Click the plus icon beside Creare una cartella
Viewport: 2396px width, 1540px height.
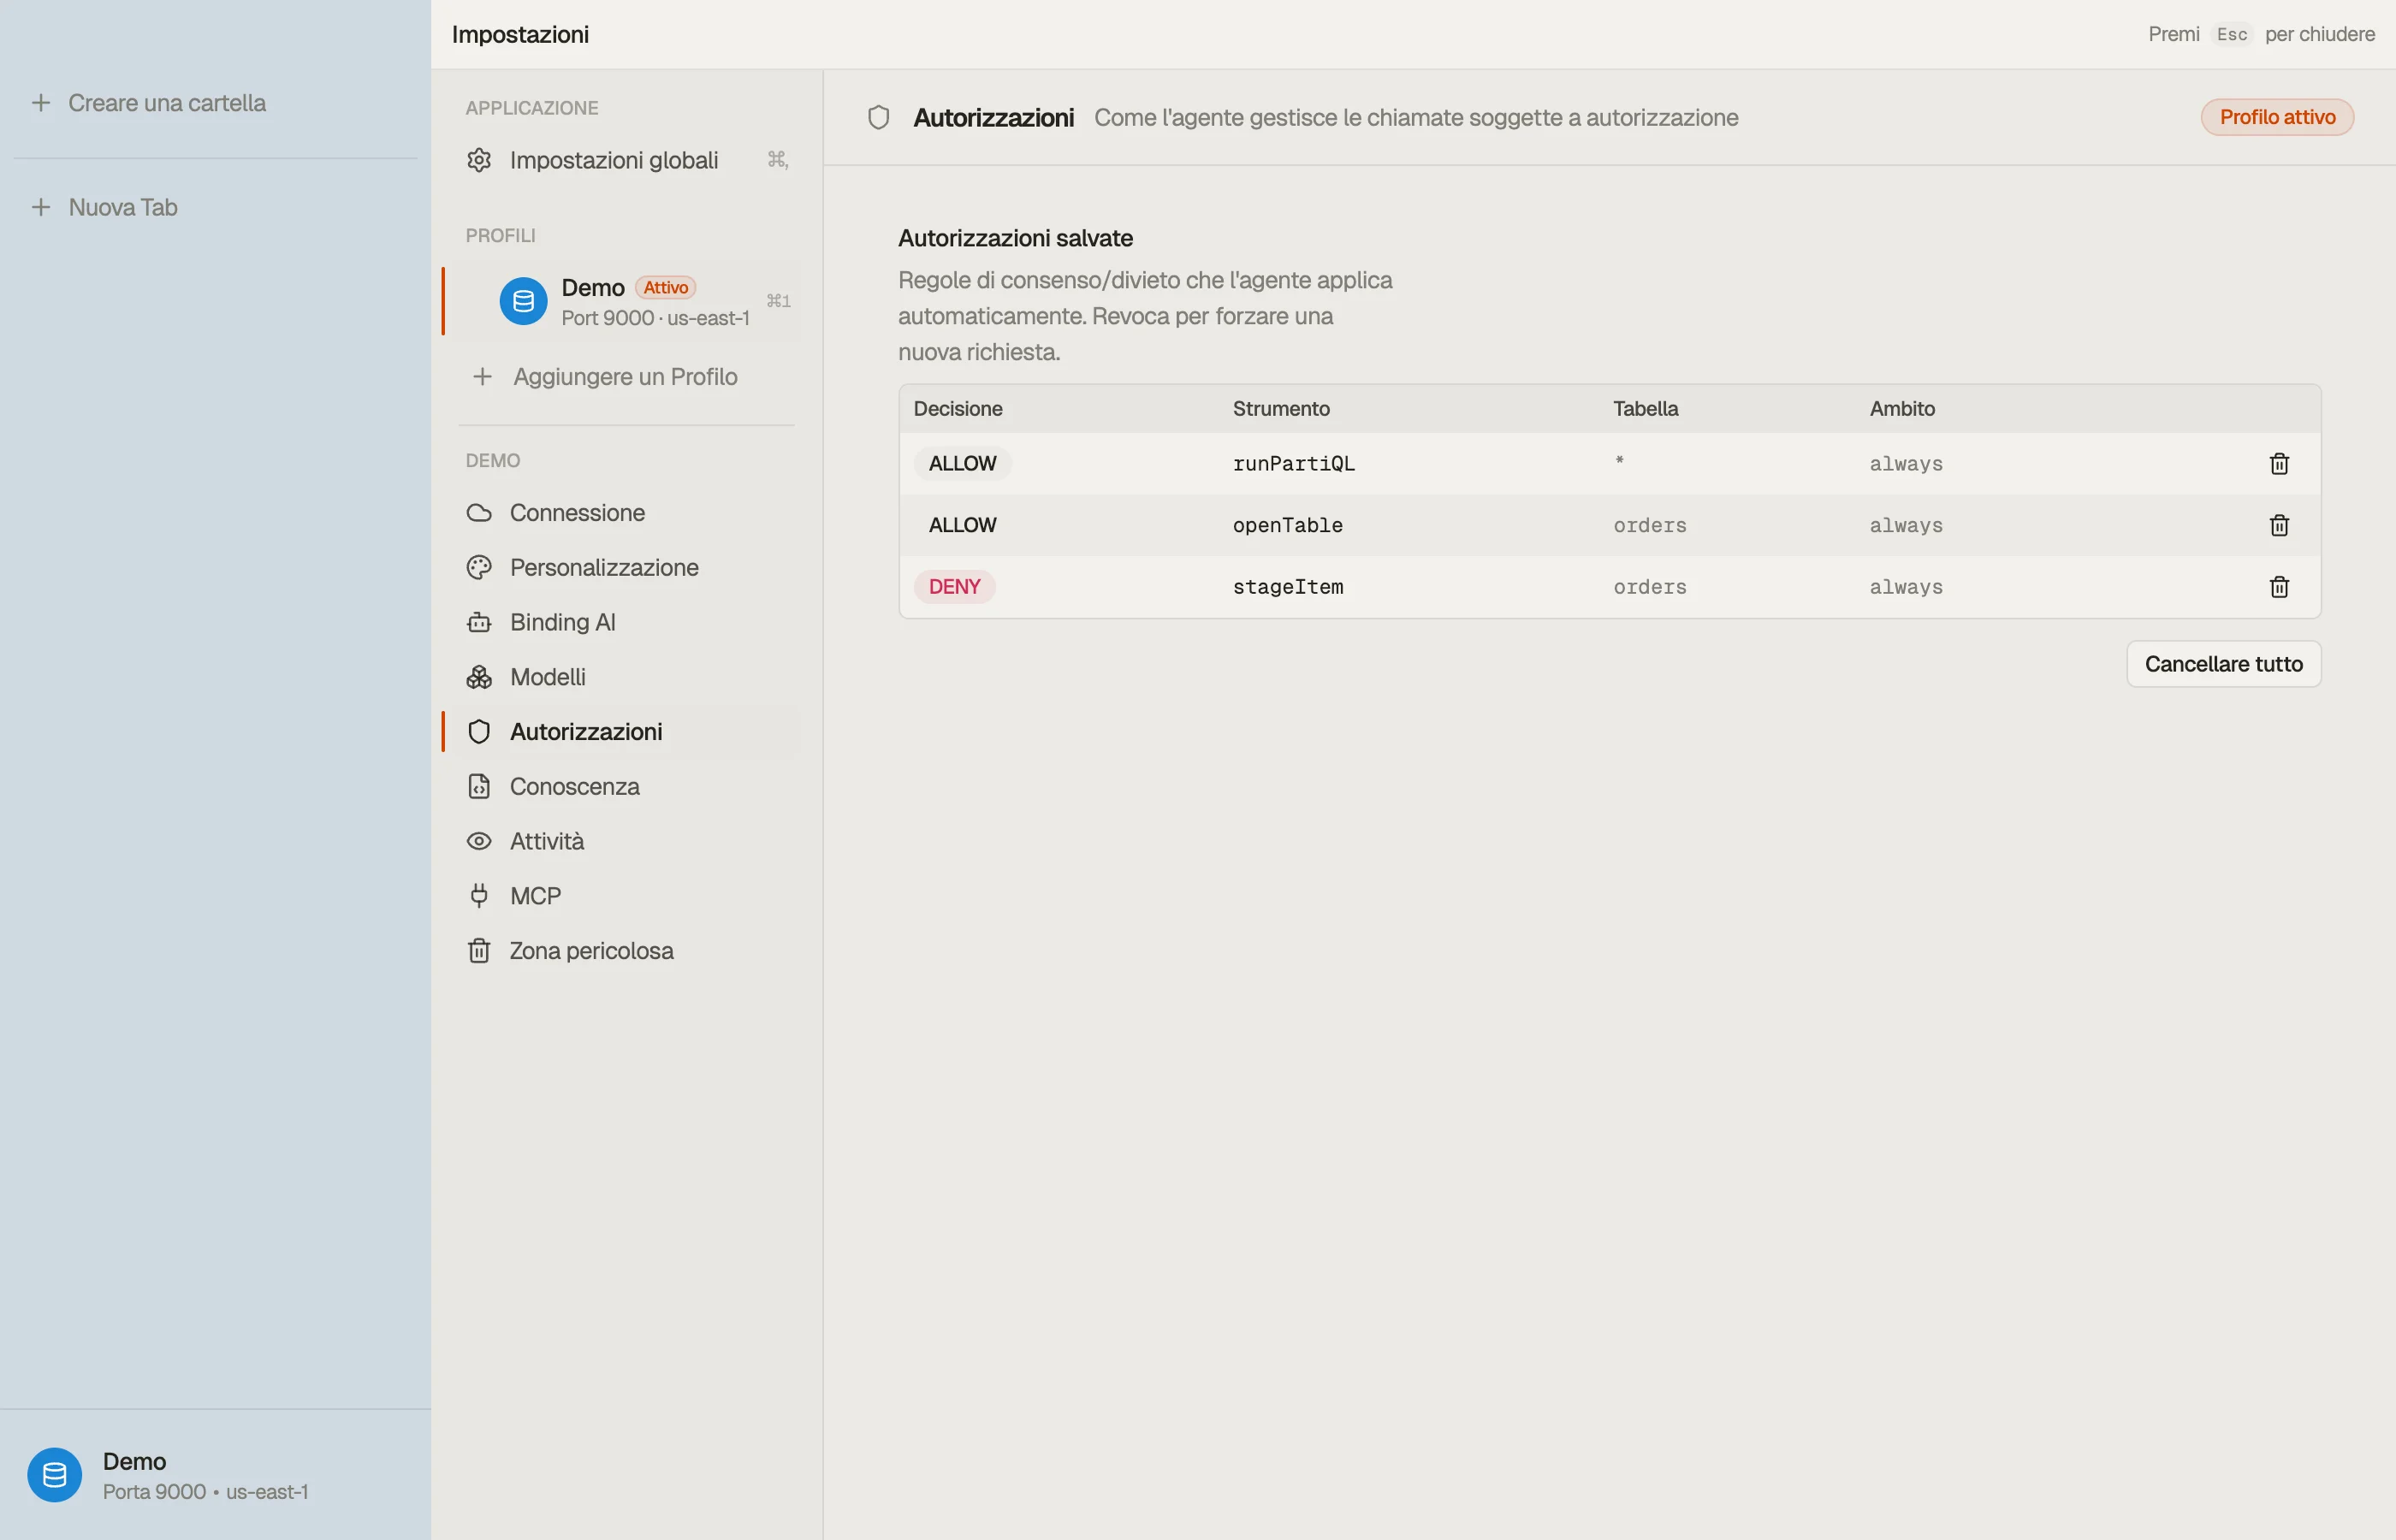[x=41, y=103]
